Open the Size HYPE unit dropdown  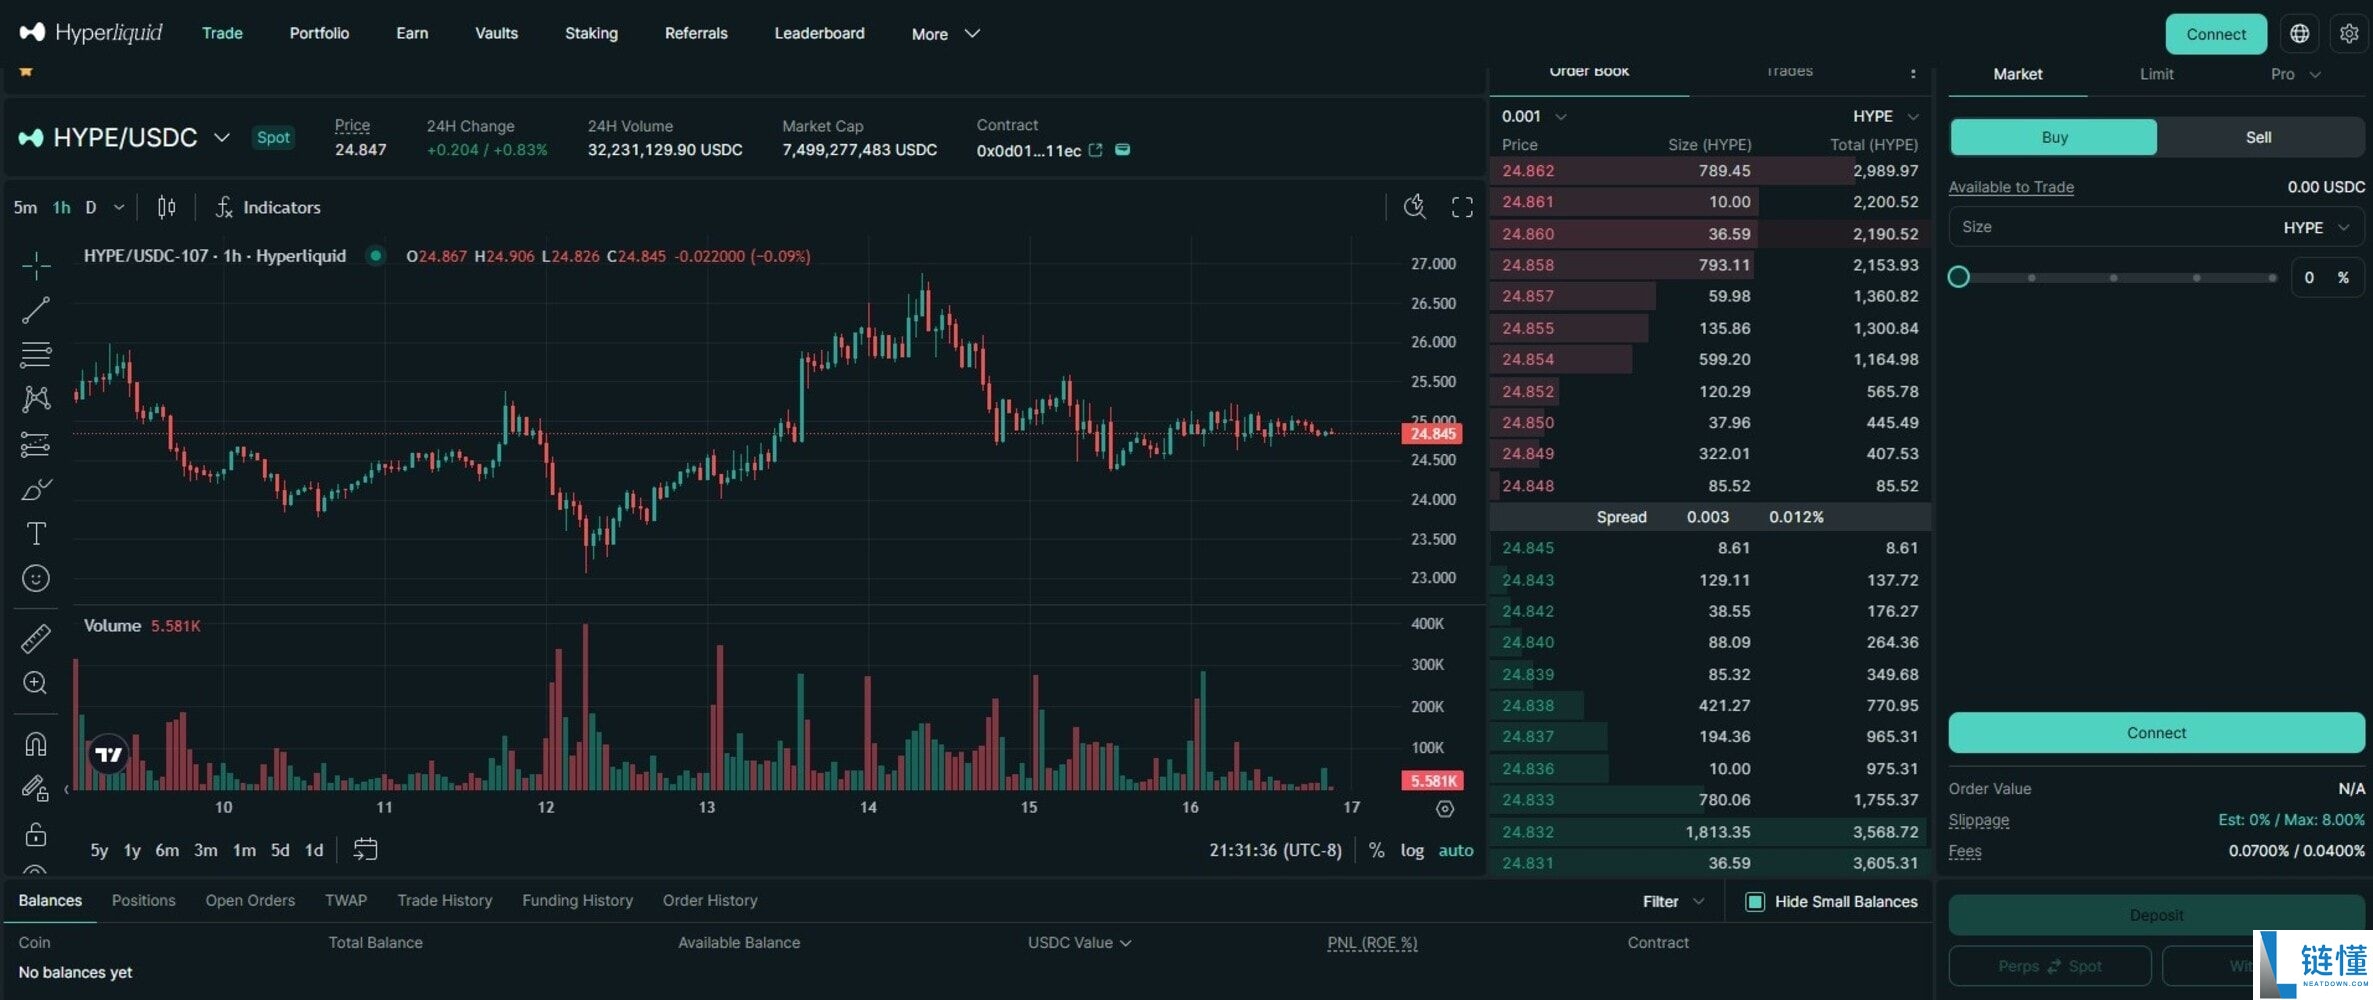click(x=2316, y=228)
